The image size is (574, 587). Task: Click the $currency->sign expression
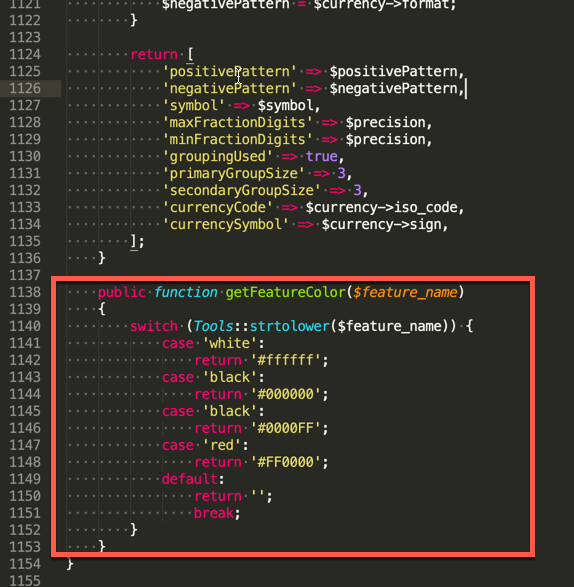tap(381, 225)
